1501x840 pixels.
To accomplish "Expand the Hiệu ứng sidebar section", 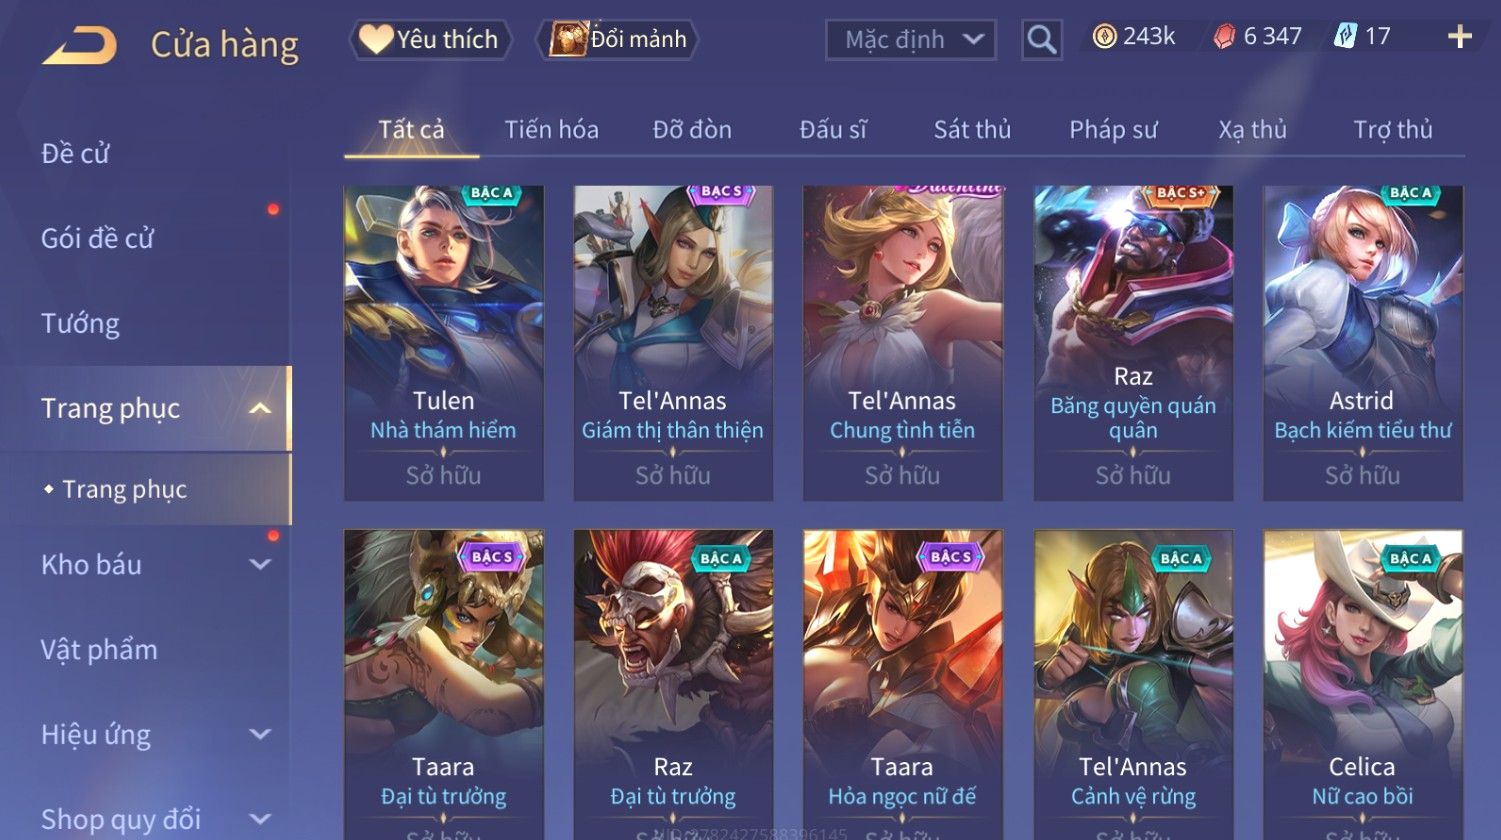I will (x=260, y=734).
